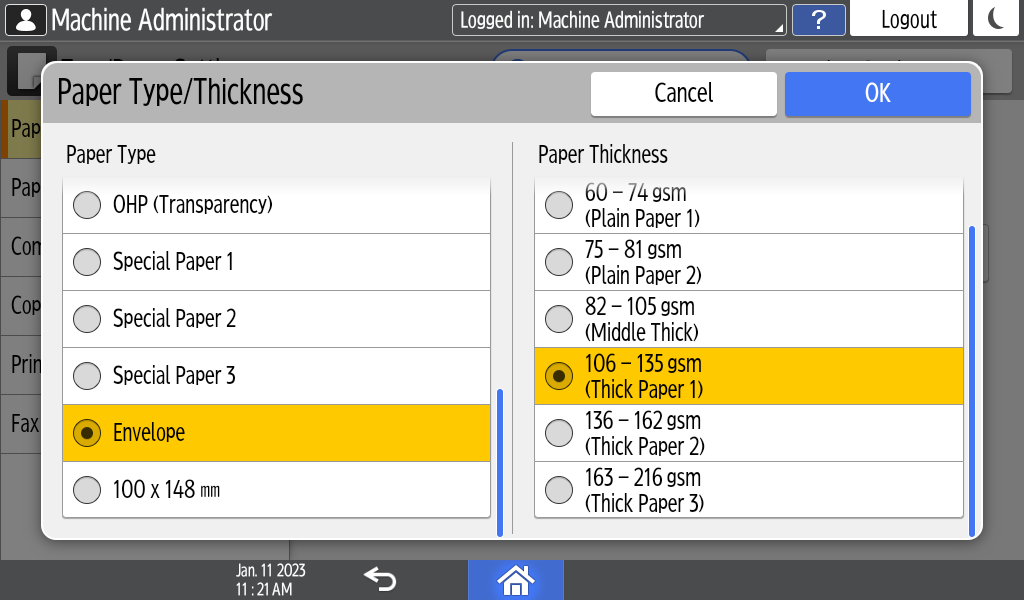Select OHP (Transparency) paper type
The image size is (1024, 600).
pos(276,205)
